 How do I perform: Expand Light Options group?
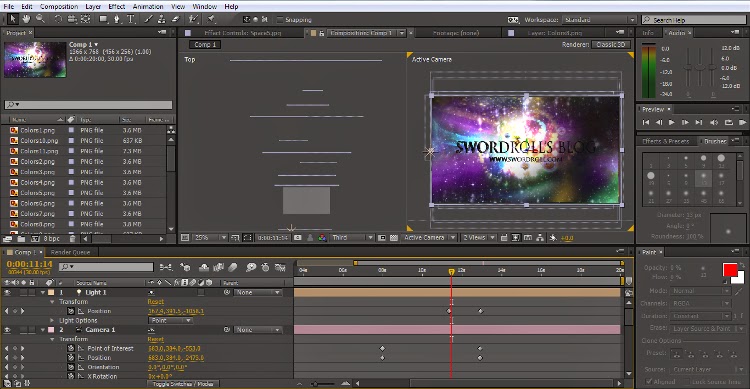click(52, 321)
